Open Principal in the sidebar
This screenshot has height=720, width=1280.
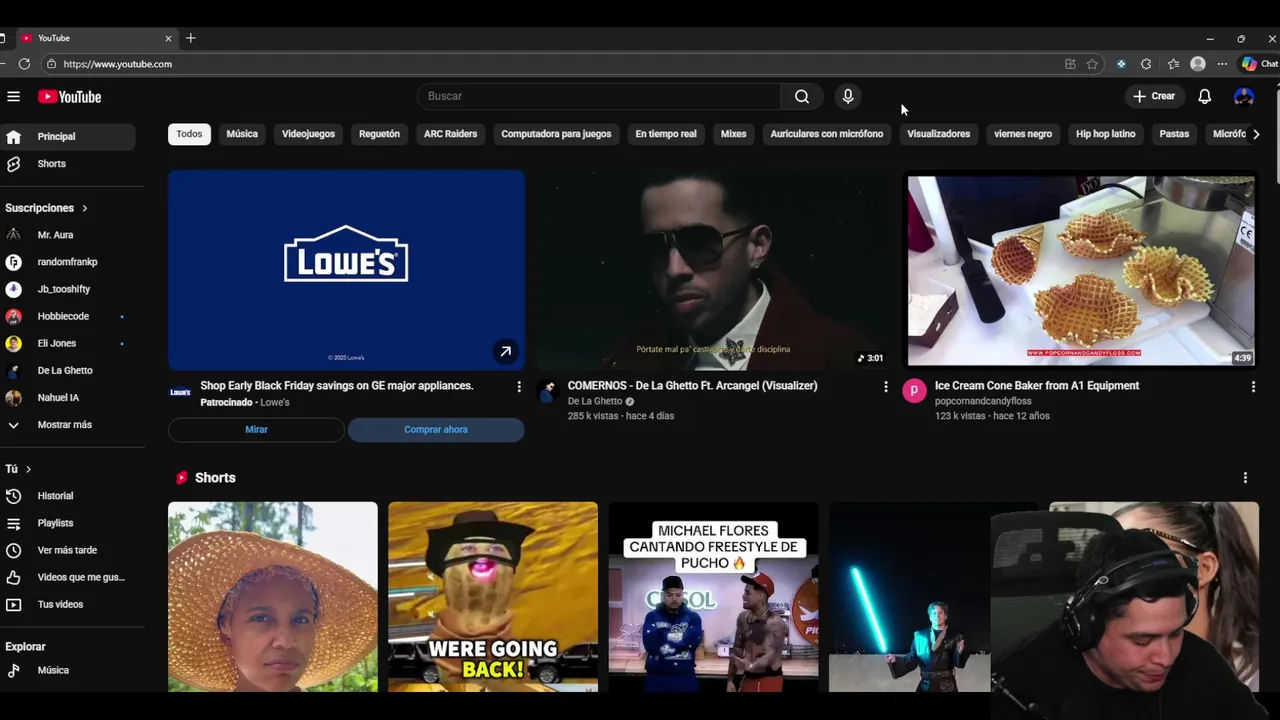pyautogui.click(x=67, y=136)
